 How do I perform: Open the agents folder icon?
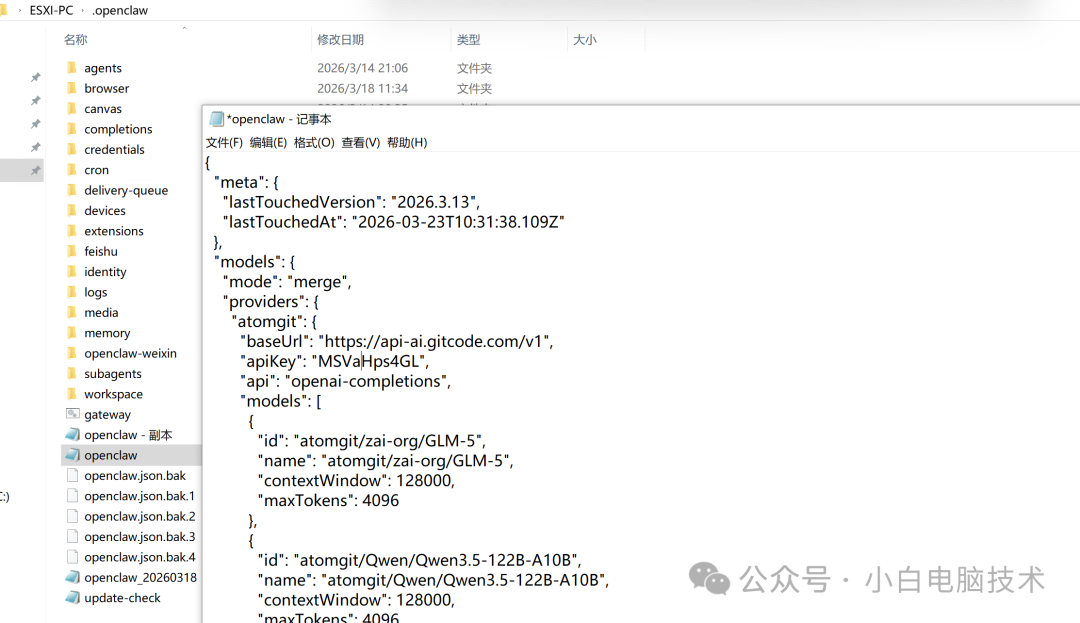pyautogui.click(x=72, y=67)
